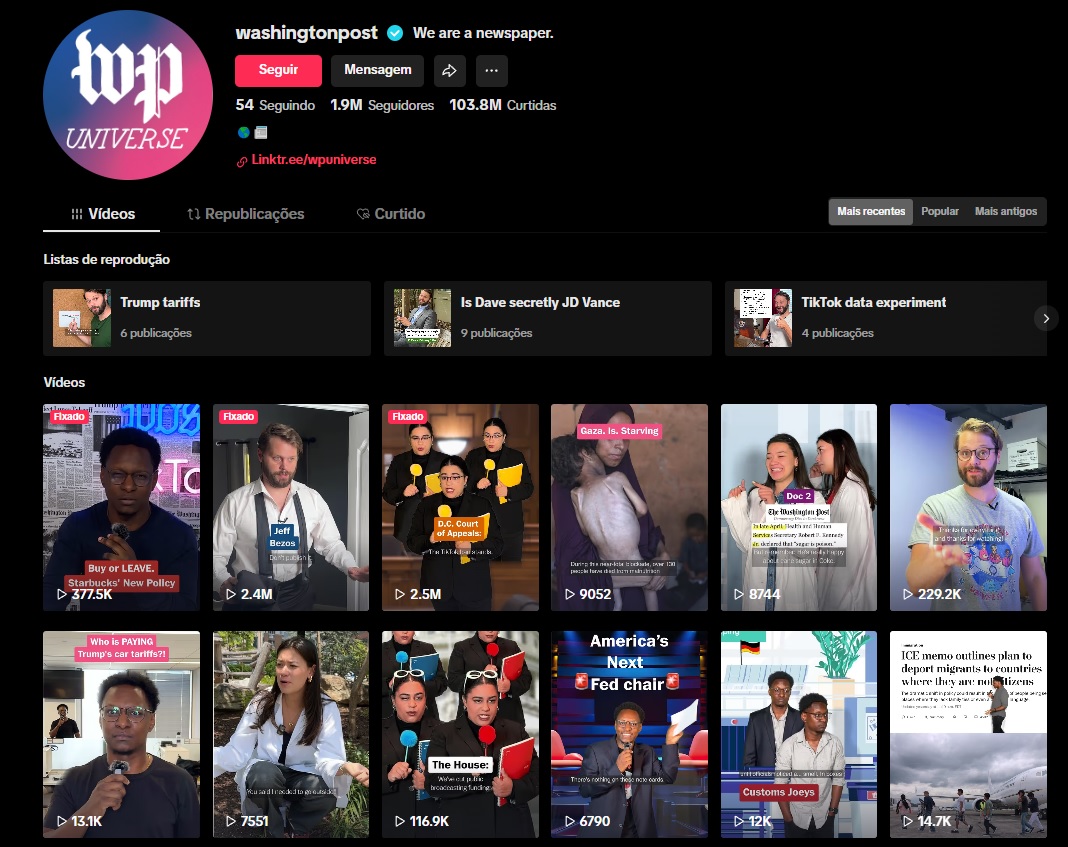Click the verified badge next to washingtonpost

(x=395, y=33)
